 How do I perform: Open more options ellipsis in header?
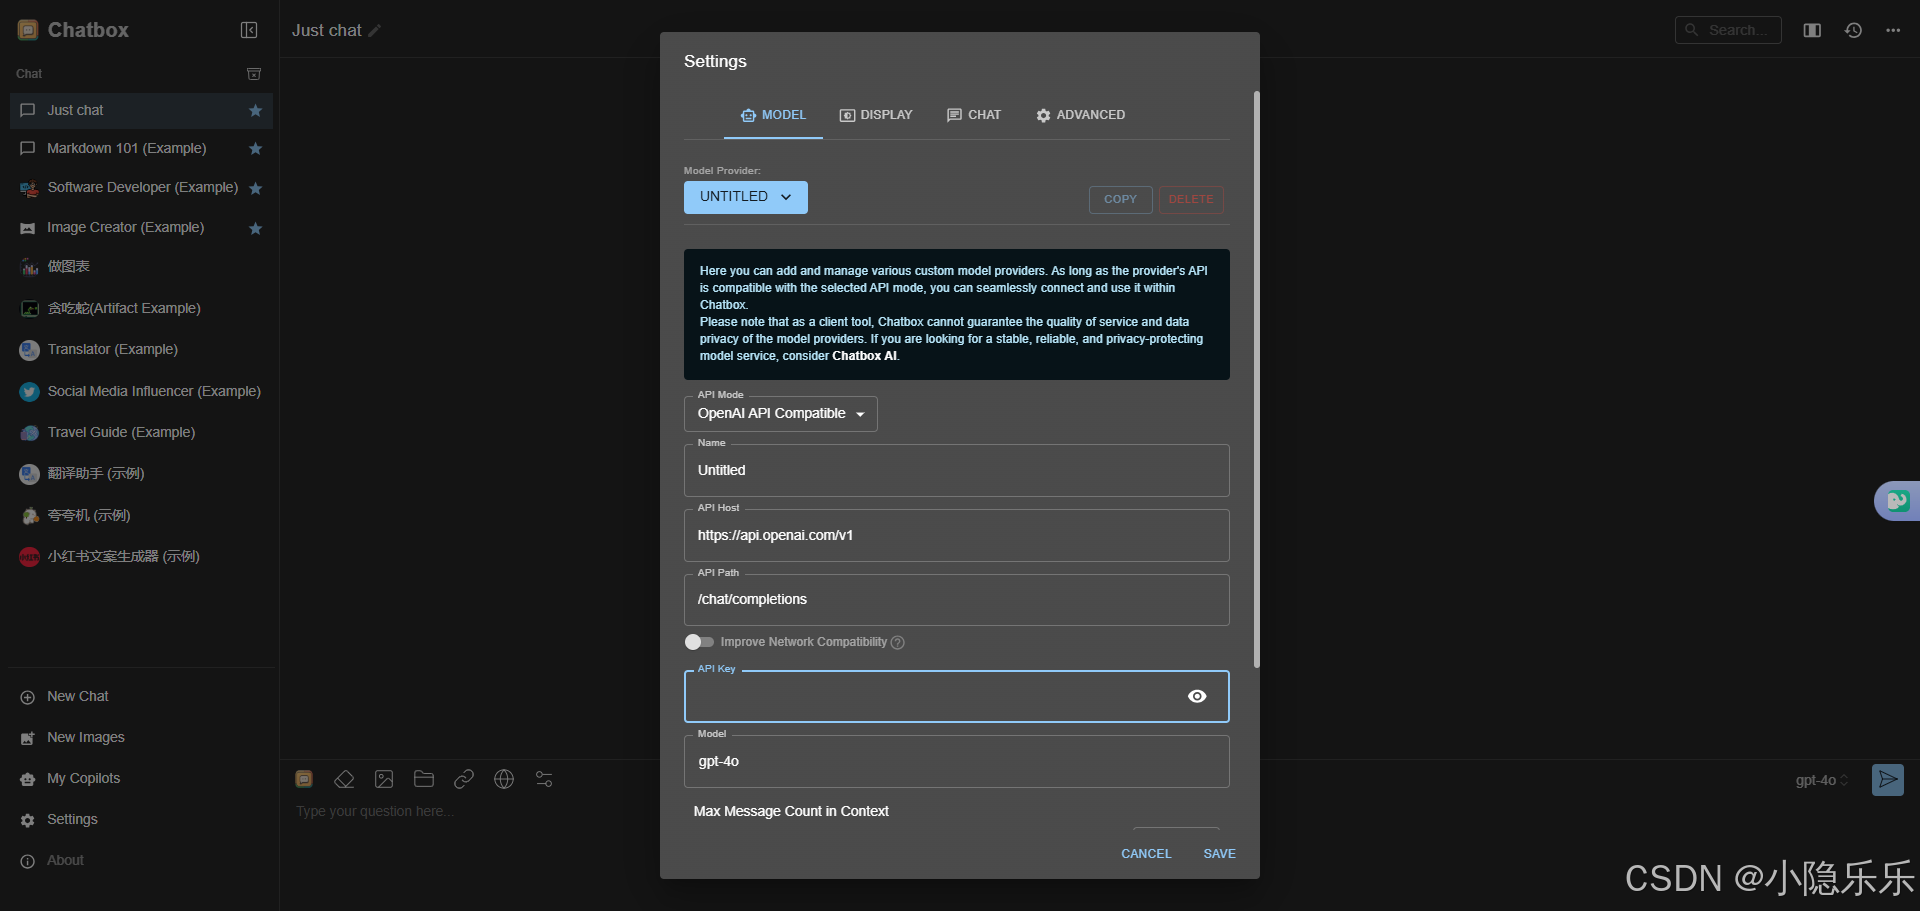[1893, 30]
